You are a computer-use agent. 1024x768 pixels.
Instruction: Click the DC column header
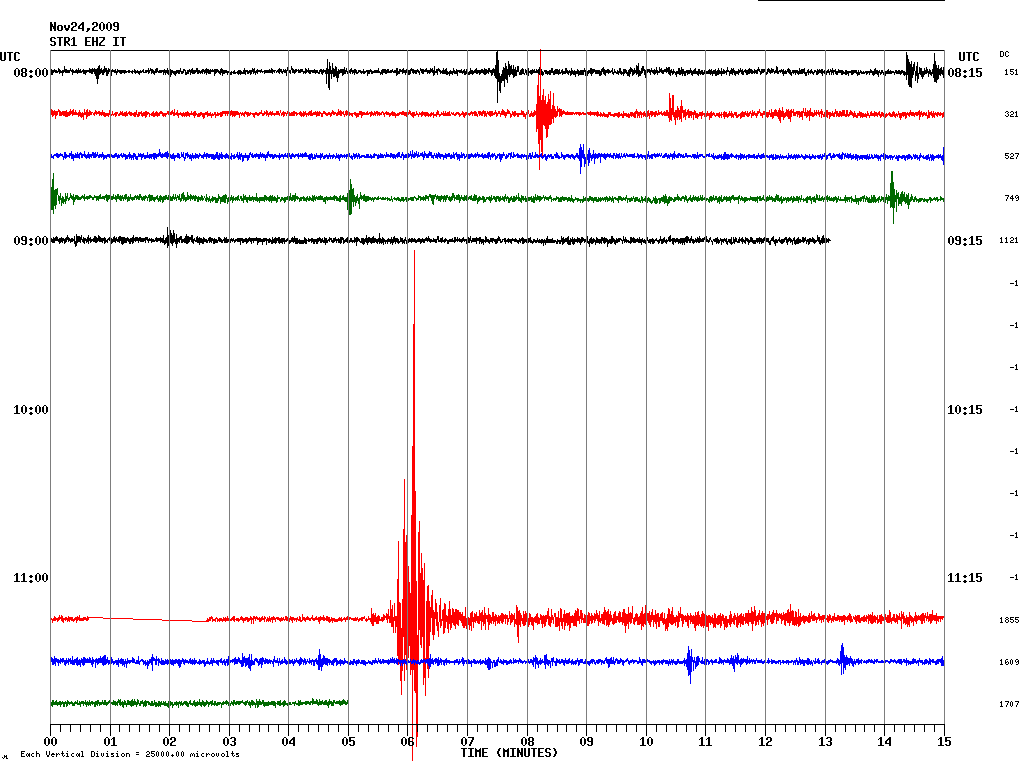click(x=1004, y=54)
